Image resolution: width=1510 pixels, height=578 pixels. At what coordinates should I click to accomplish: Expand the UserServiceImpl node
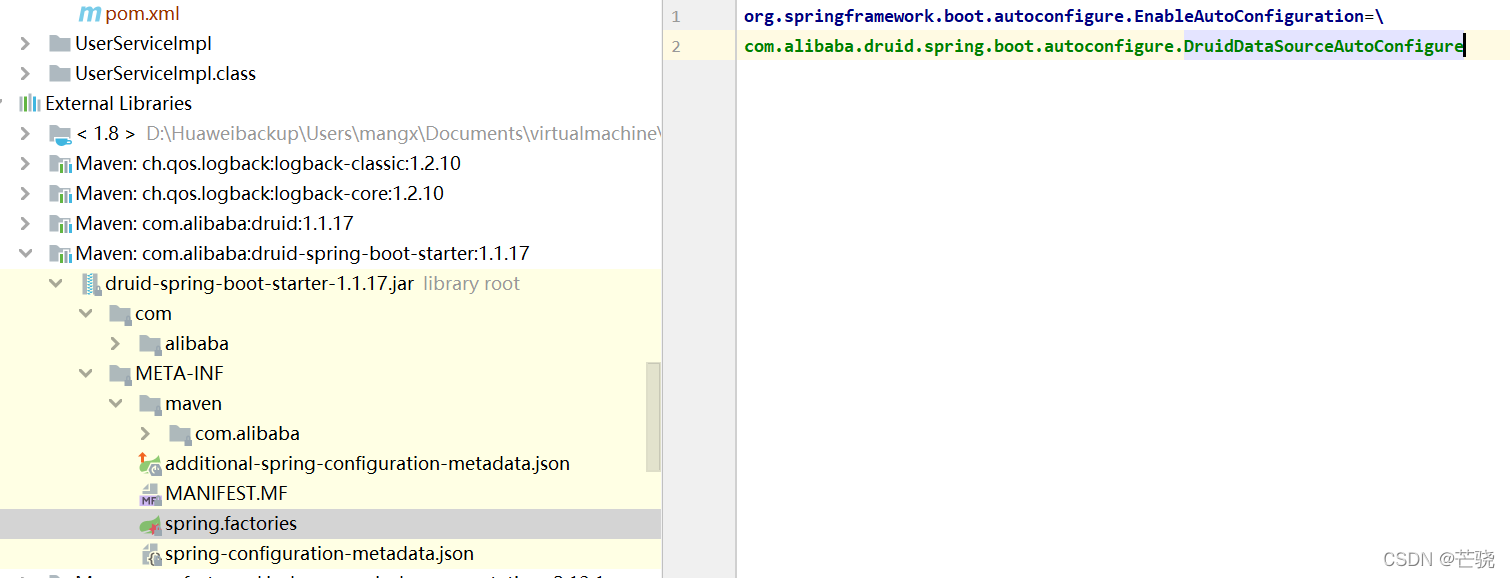click(26, 44)
